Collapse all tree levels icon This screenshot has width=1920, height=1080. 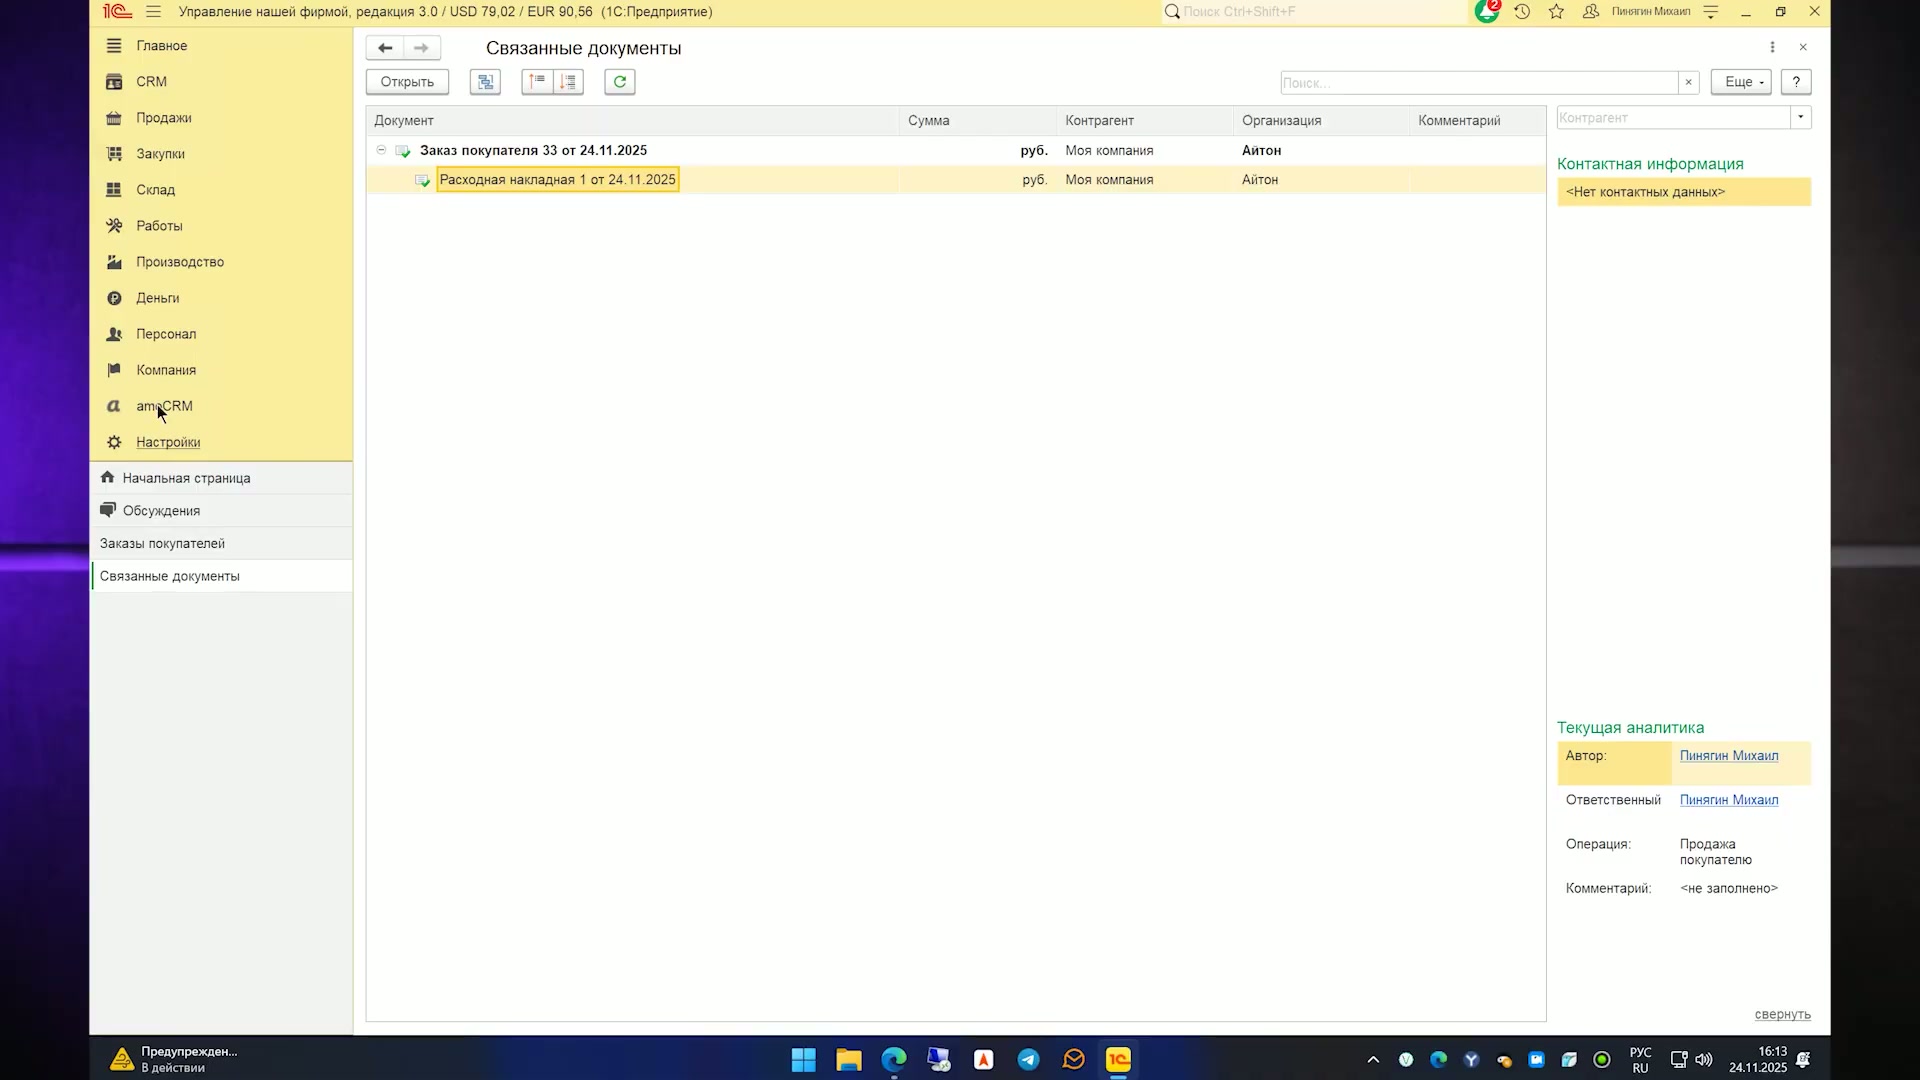tap(537, 82)
